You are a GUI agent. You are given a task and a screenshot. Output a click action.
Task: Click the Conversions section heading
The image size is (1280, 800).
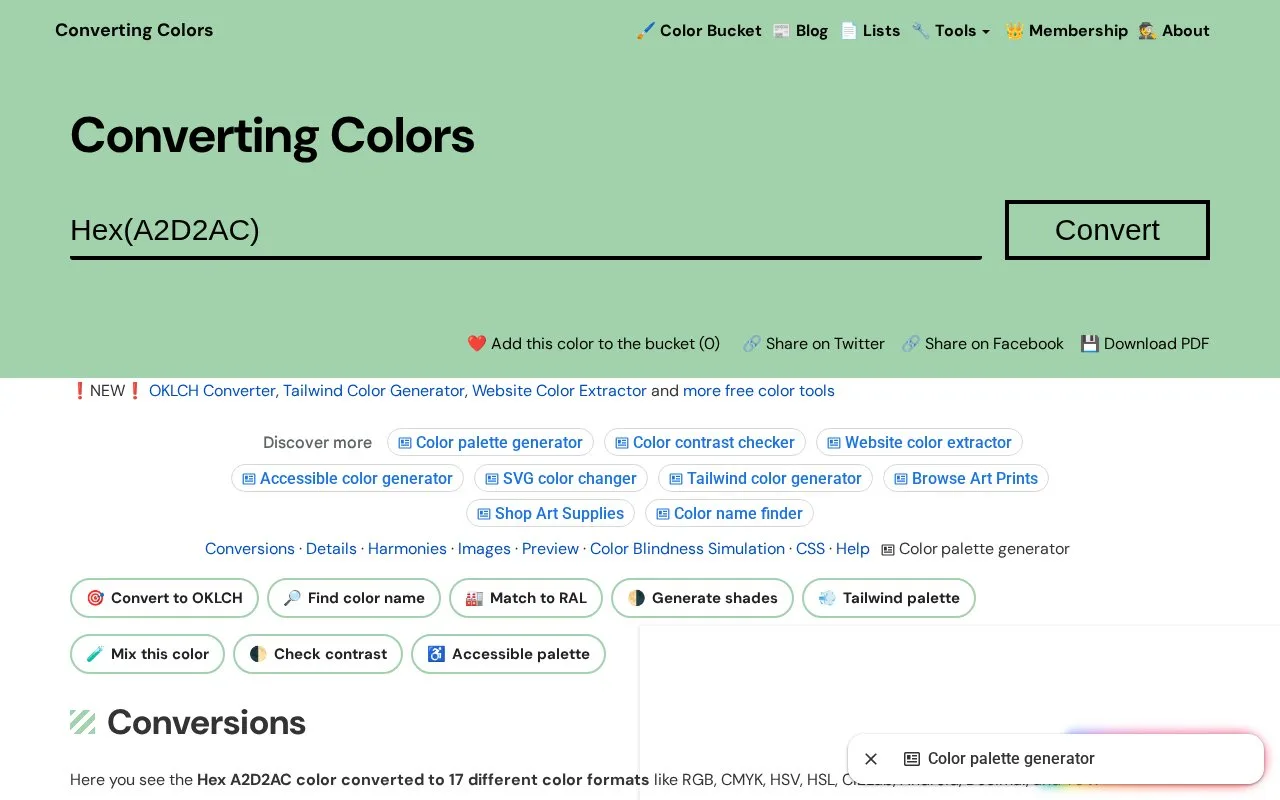(206, 722)
